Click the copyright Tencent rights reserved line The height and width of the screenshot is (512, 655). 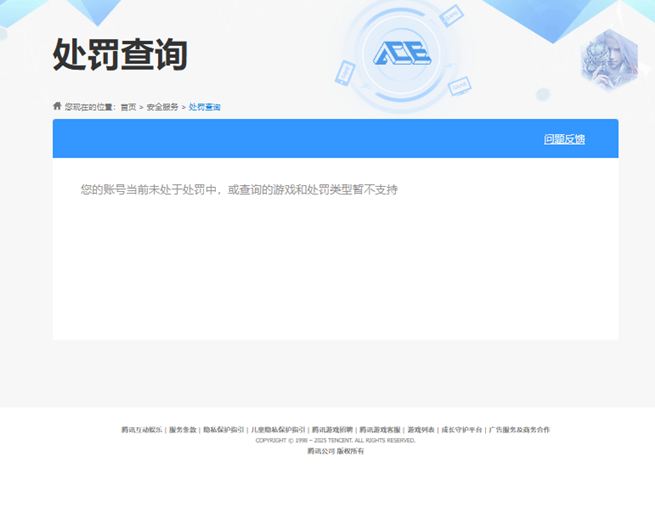pos(335,440)
